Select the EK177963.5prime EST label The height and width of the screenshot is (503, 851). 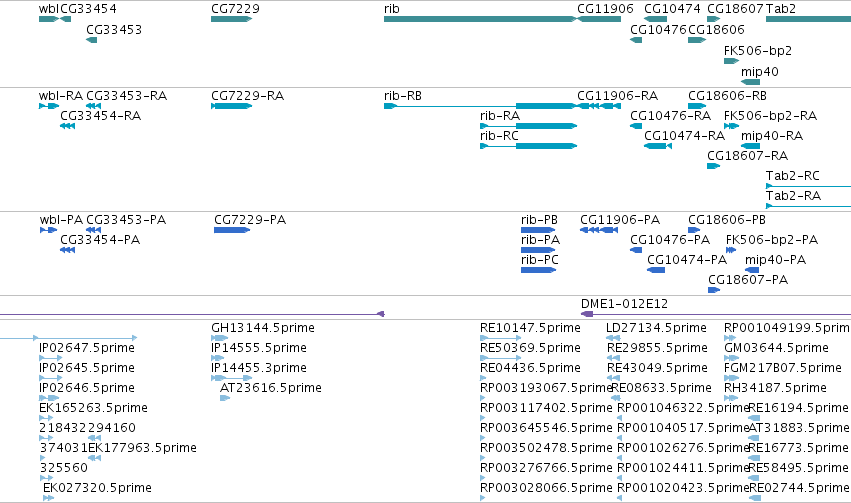pyautogui.click(x=142, y=449)
